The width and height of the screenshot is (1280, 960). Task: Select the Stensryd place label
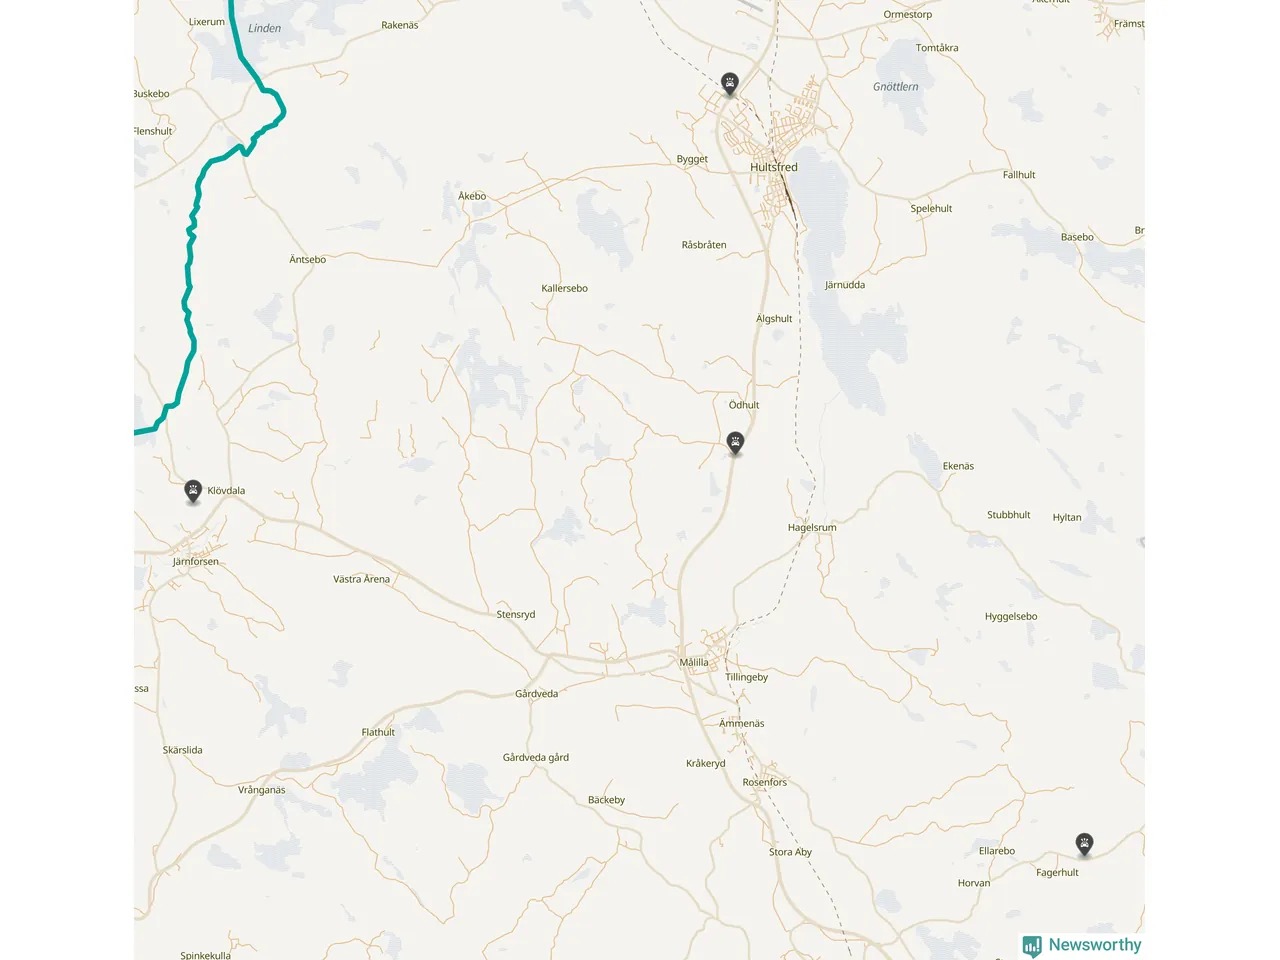pyautogui.click(x=516, y=614)
